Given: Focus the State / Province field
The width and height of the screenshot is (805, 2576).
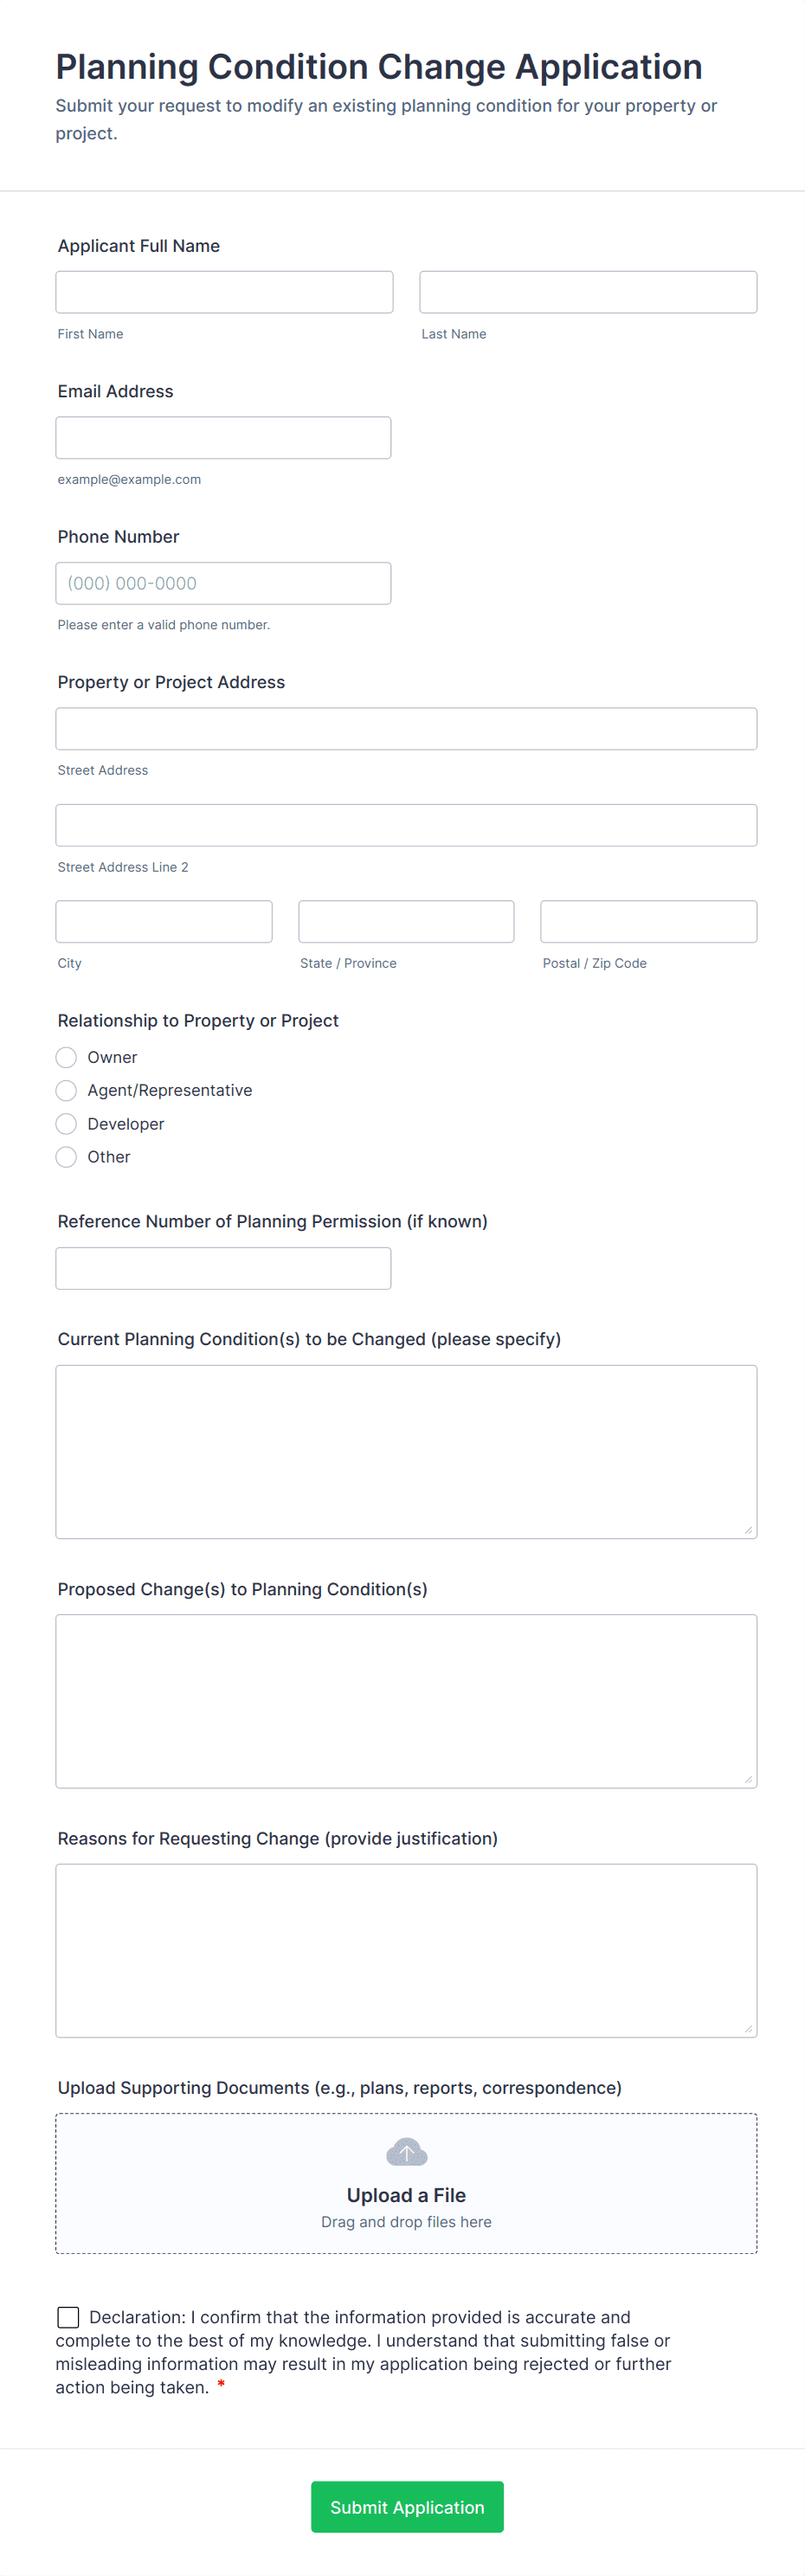Looking at the screenshot, I should click(406, 921).
